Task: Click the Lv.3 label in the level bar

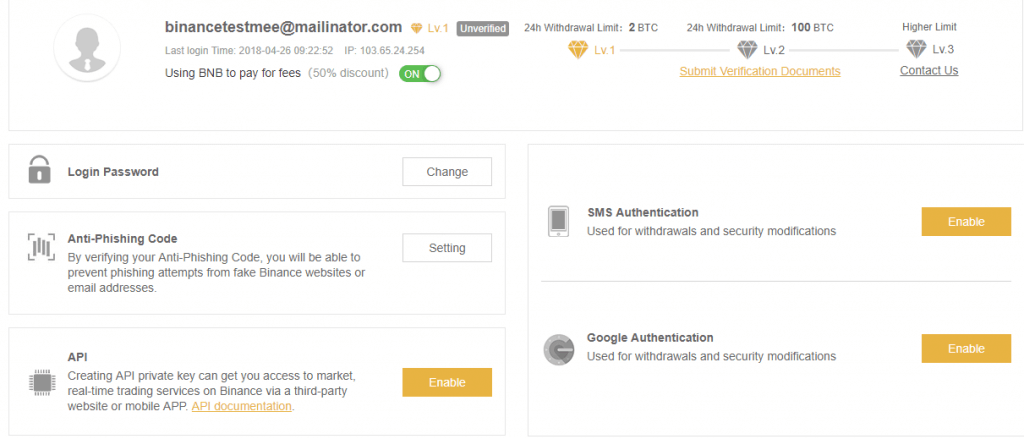Action: (x=943, y=50)
